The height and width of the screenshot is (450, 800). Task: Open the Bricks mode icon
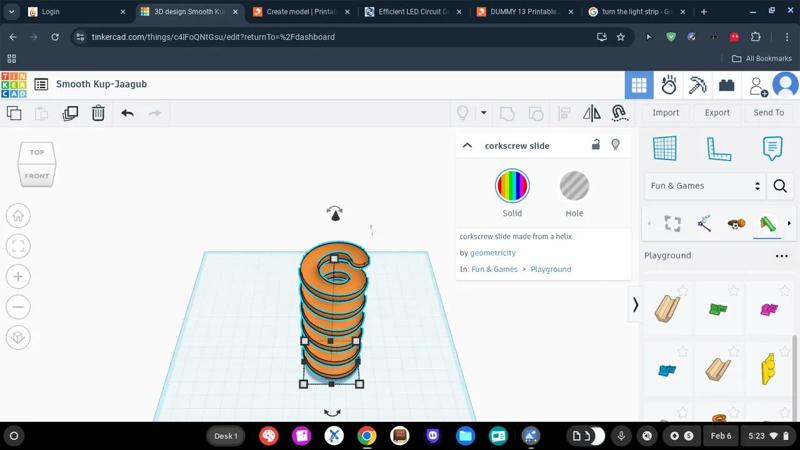[x=727, y=85]
